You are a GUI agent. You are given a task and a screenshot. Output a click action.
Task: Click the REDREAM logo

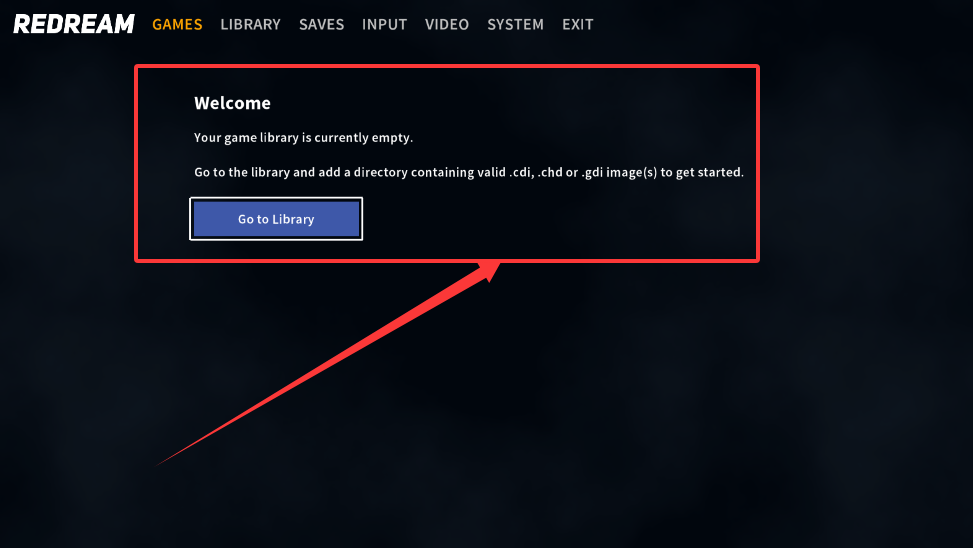(74, 24)
